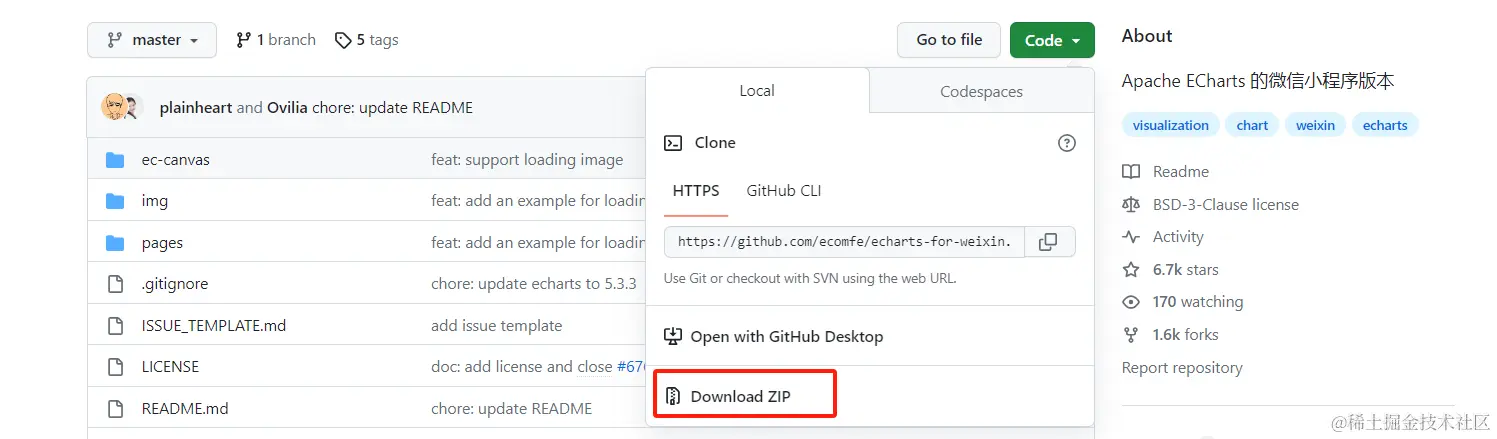Click the visualization topic tag
This screenshot has width=1497, height=439.
point(1171,125)
